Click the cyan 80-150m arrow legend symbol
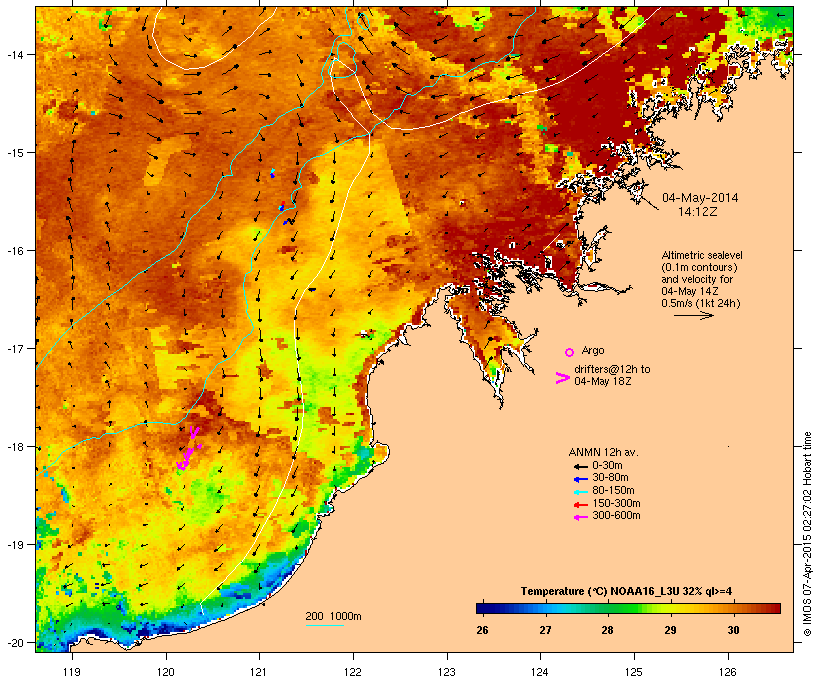The height and width of the screenshot is (680, 820). coord(580,492)
